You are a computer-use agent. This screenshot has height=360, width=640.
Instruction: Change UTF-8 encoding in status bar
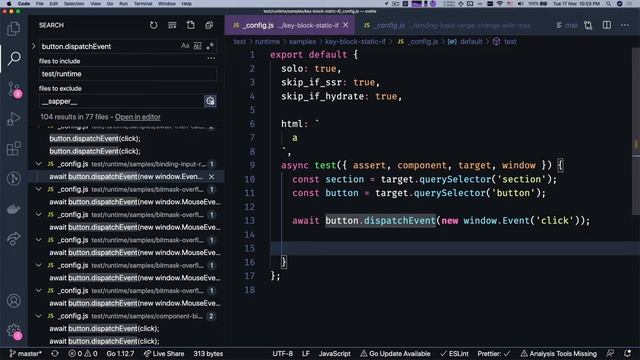pyautogui.click(x=282, y=353)
